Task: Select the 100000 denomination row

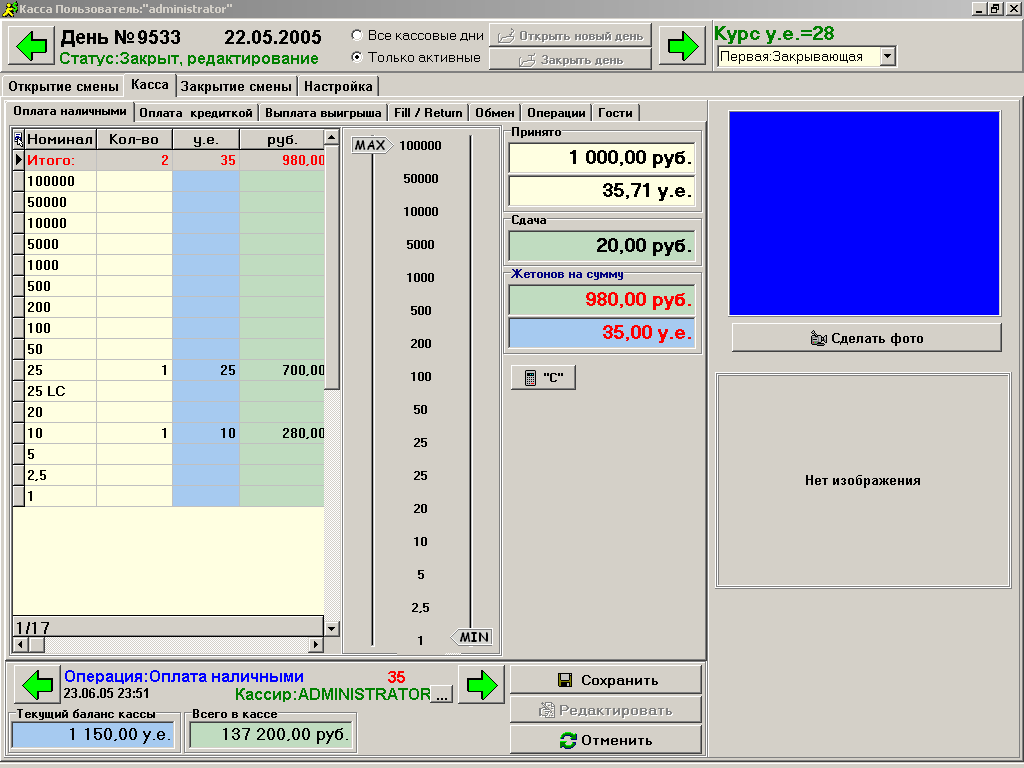Action: 168,182
